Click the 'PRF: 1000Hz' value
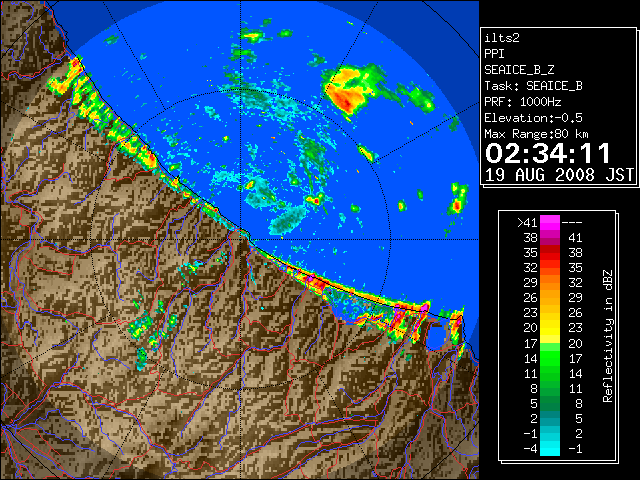640x480 pixels. pos(522,102)
